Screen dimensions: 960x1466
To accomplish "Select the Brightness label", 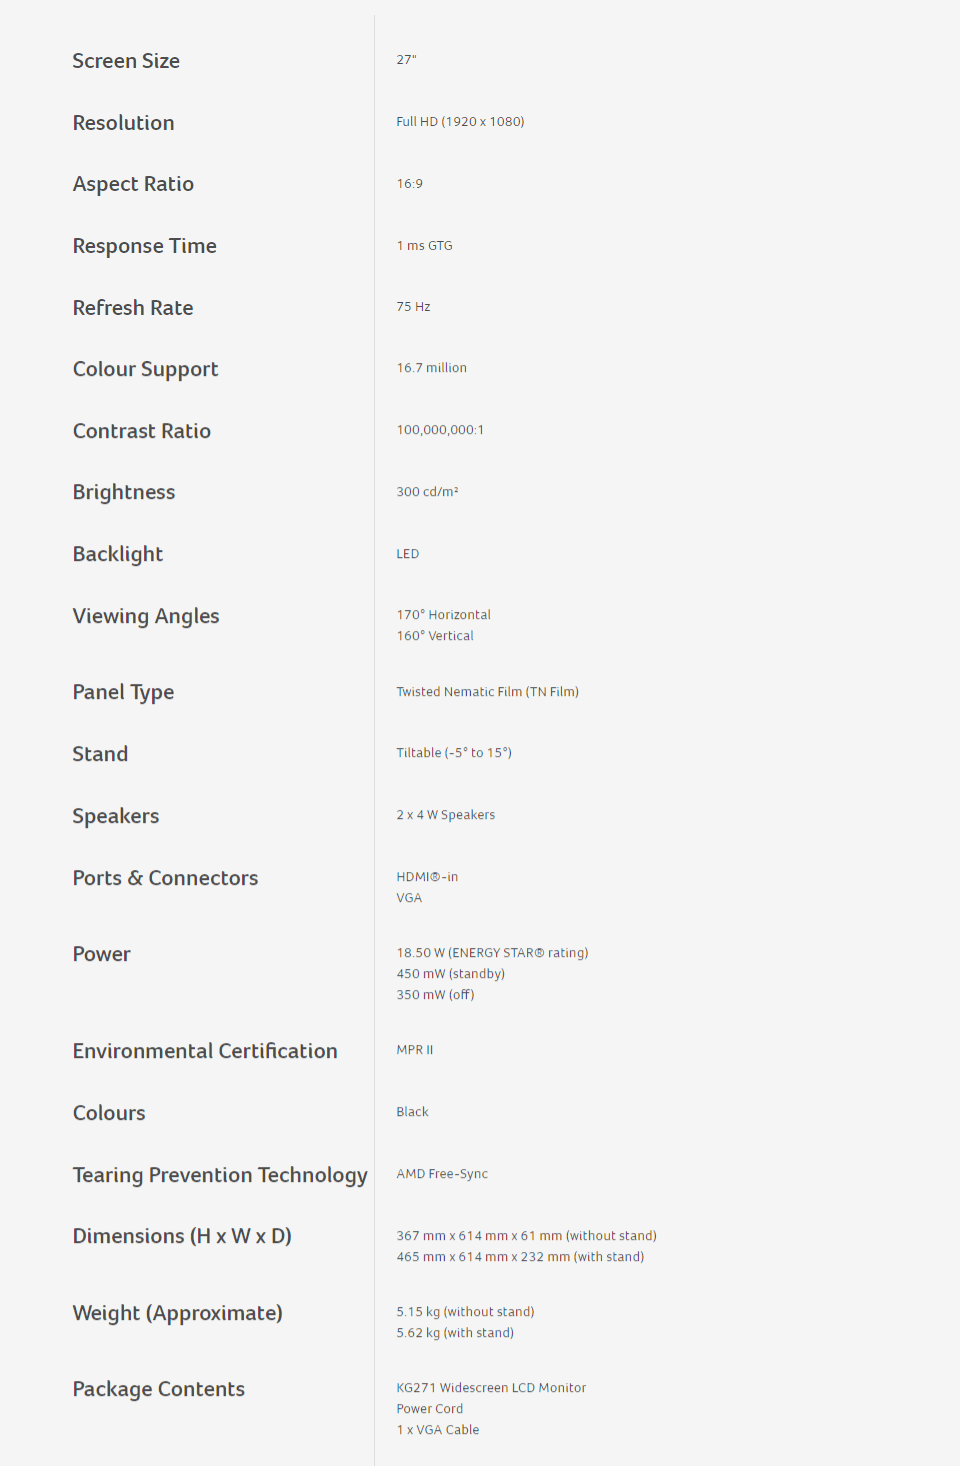I will [124, 492].
